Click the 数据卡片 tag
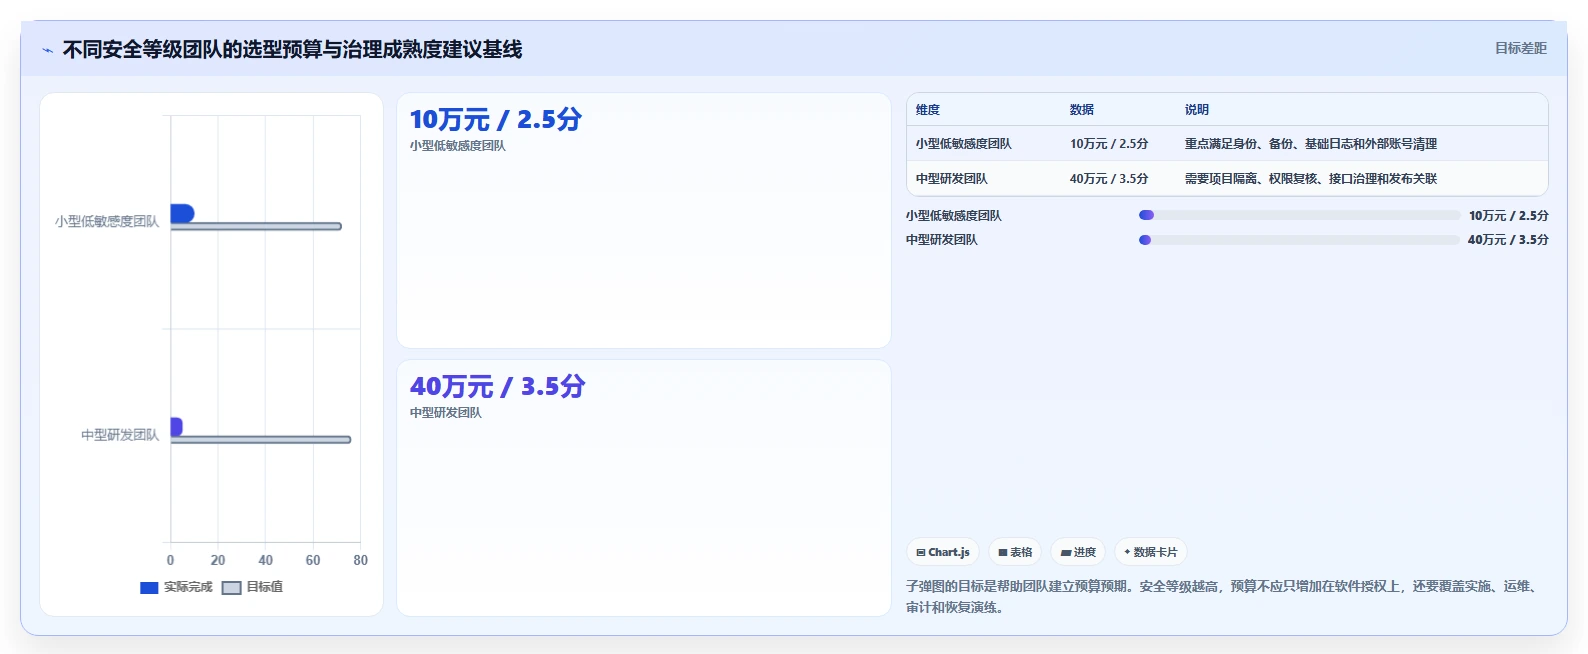Screen dimensions: 1588x654 1150,552
